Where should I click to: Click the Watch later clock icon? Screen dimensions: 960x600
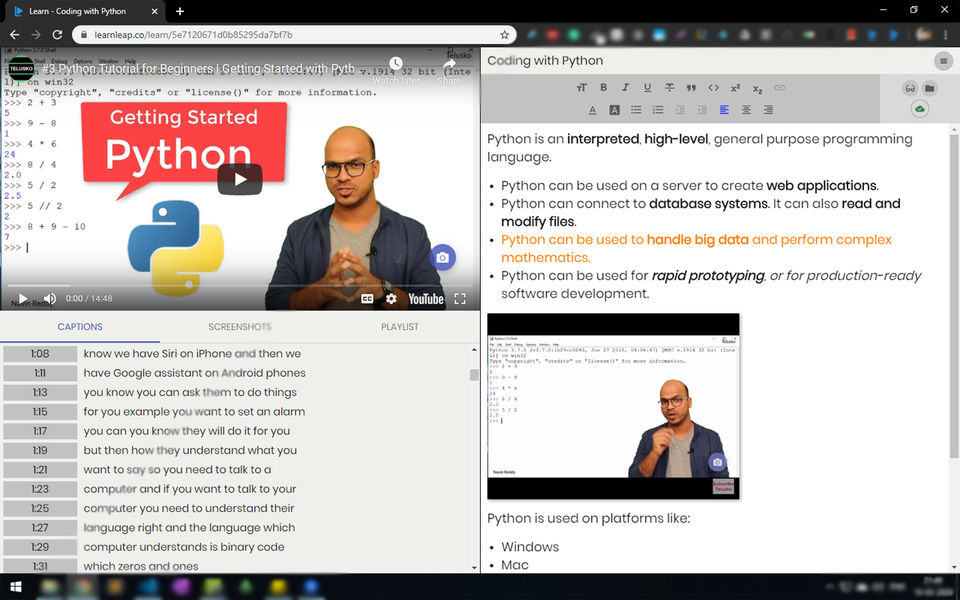click(396, 63)
